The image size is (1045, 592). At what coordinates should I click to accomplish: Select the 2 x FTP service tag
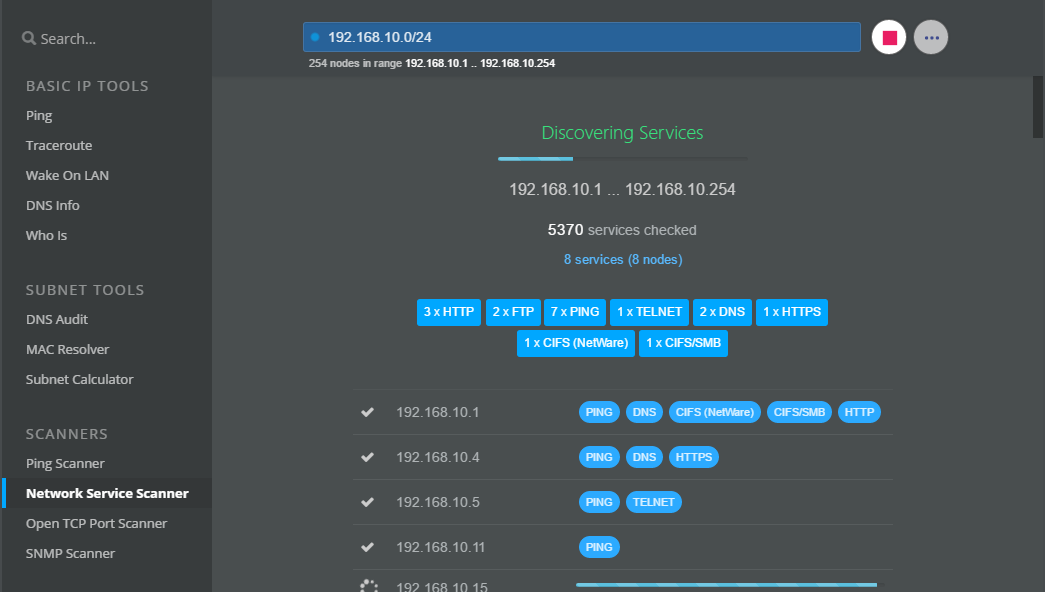click(513, 311)
